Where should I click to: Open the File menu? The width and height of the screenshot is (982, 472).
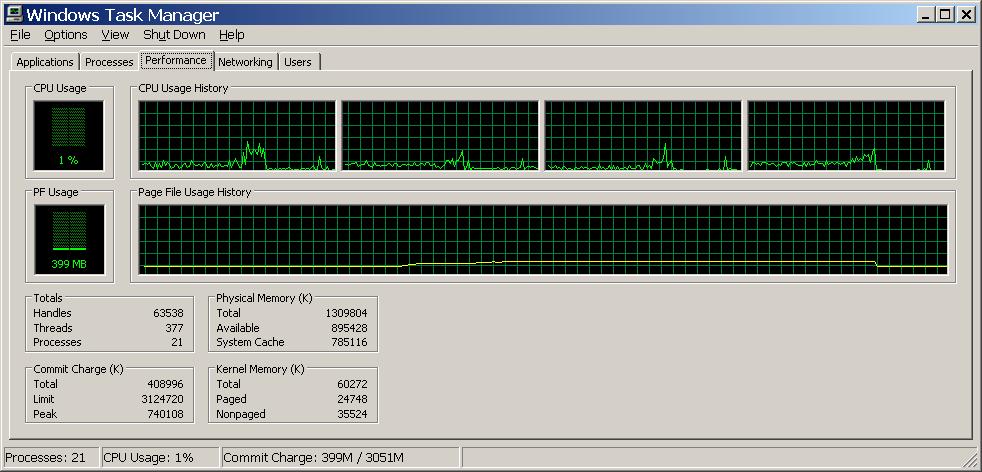[x=20, y=35]
